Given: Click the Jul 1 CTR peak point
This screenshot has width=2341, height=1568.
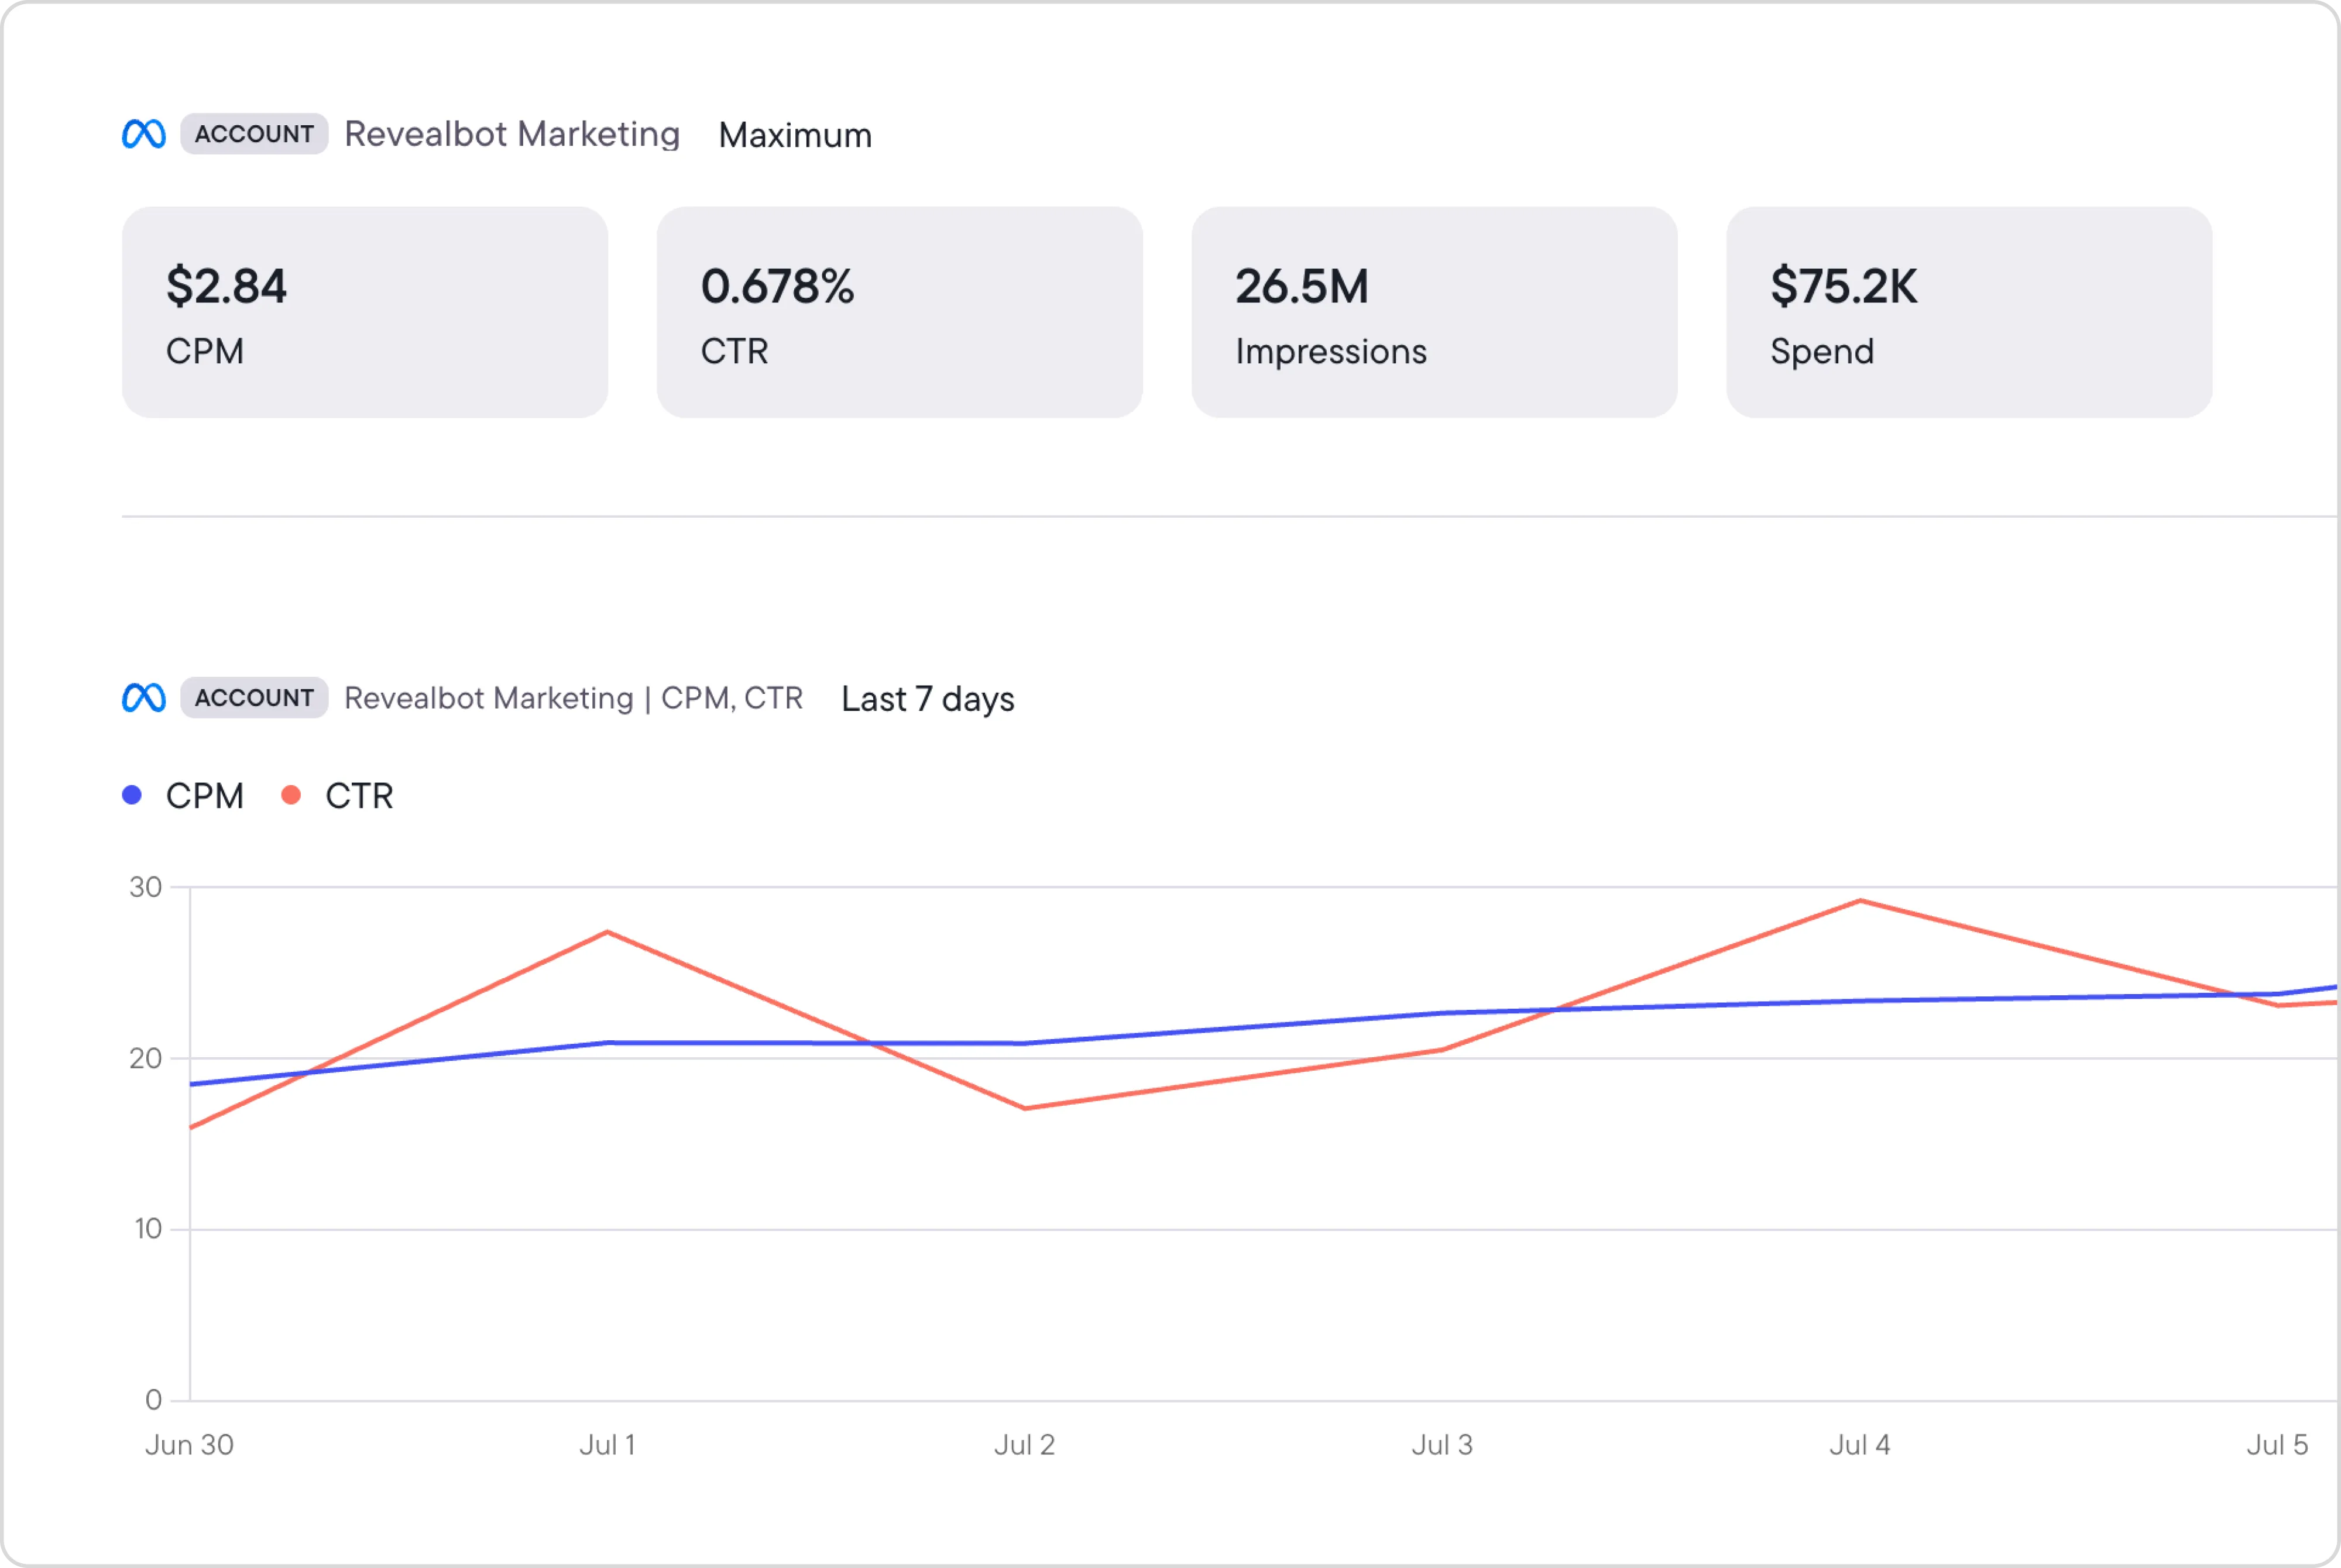Looking at the screenshot, I should [607, 932].
